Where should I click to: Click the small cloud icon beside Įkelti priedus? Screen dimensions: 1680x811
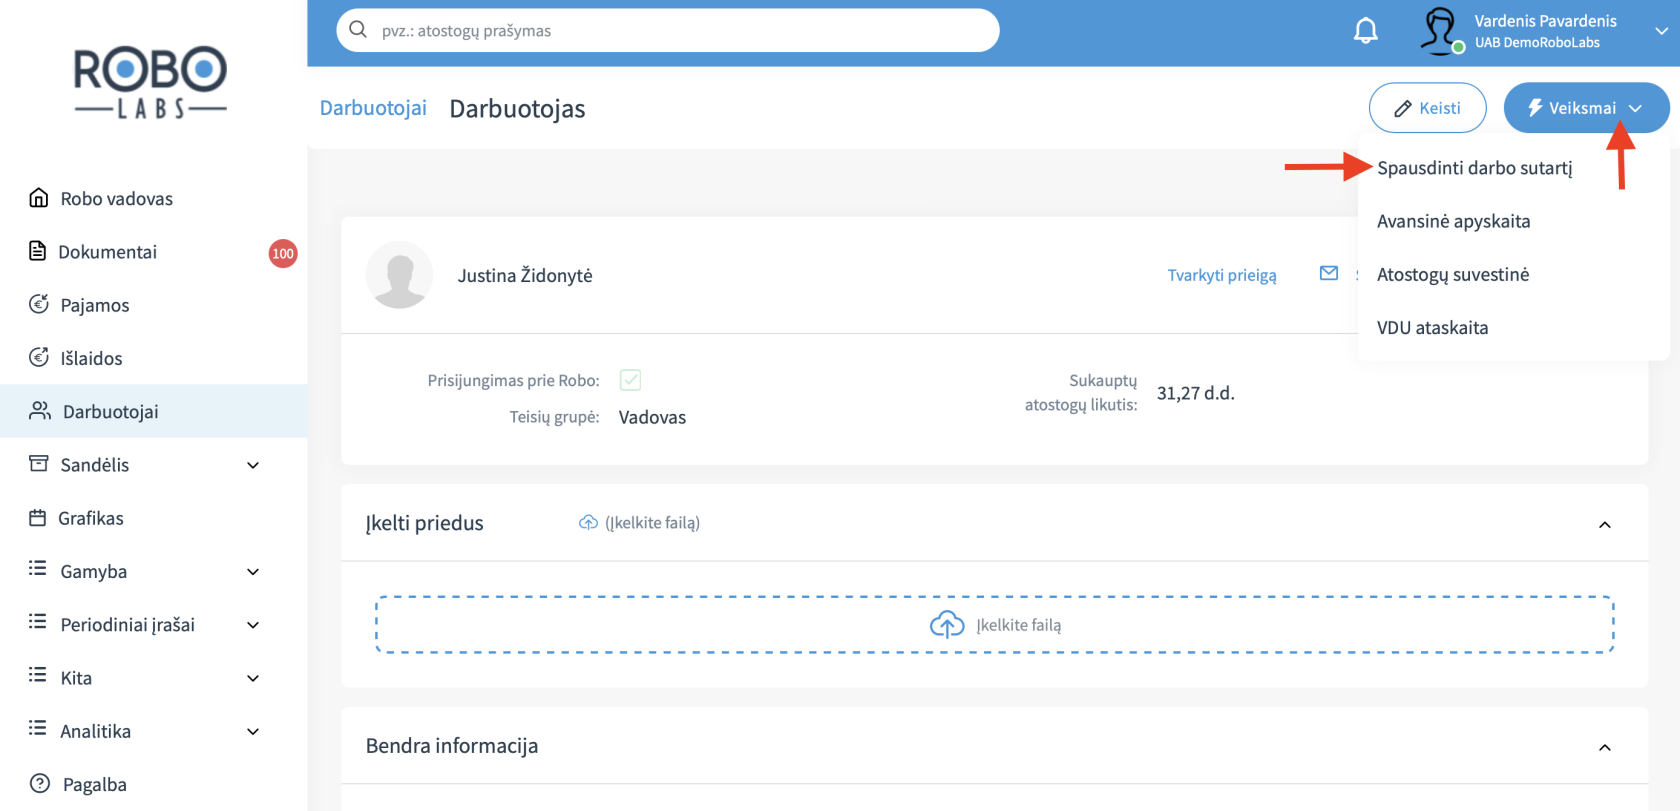[x=588, y=522]
